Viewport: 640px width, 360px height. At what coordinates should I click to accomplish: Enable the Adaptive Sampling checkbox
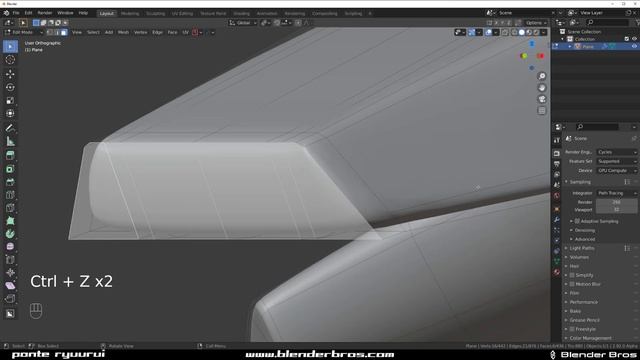click(x=577, y=221)
